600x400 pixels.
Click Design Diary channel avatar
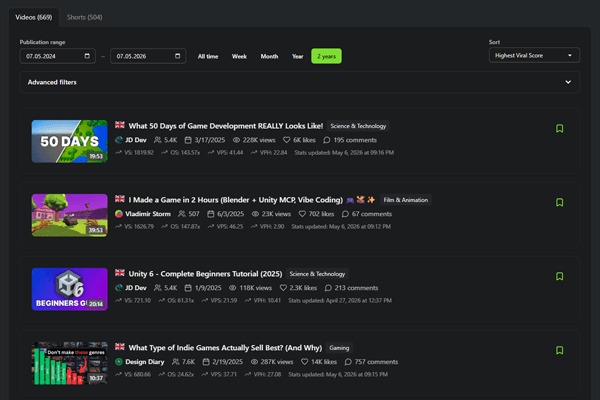pyautogui.click(x=119, y=362)
